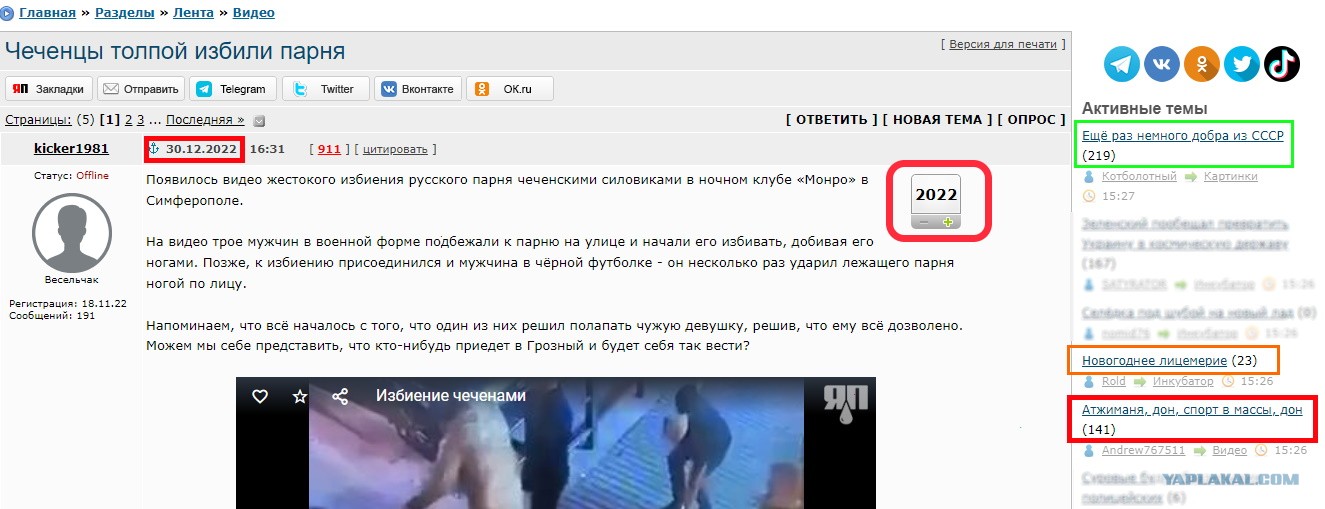
Task: Open the round black TikTok icon
Action: pyautogui.click(x=1282, y=64)
